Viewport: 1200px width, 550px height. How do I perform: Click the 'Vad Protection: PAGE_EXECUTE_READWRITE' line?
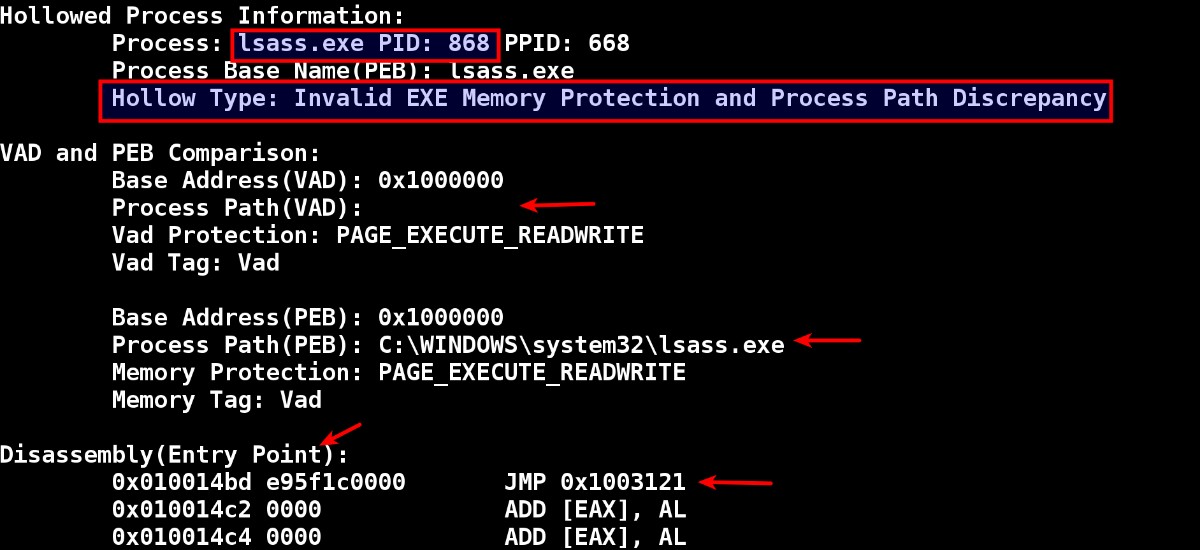pyautogui.click(x=377, y=235)
